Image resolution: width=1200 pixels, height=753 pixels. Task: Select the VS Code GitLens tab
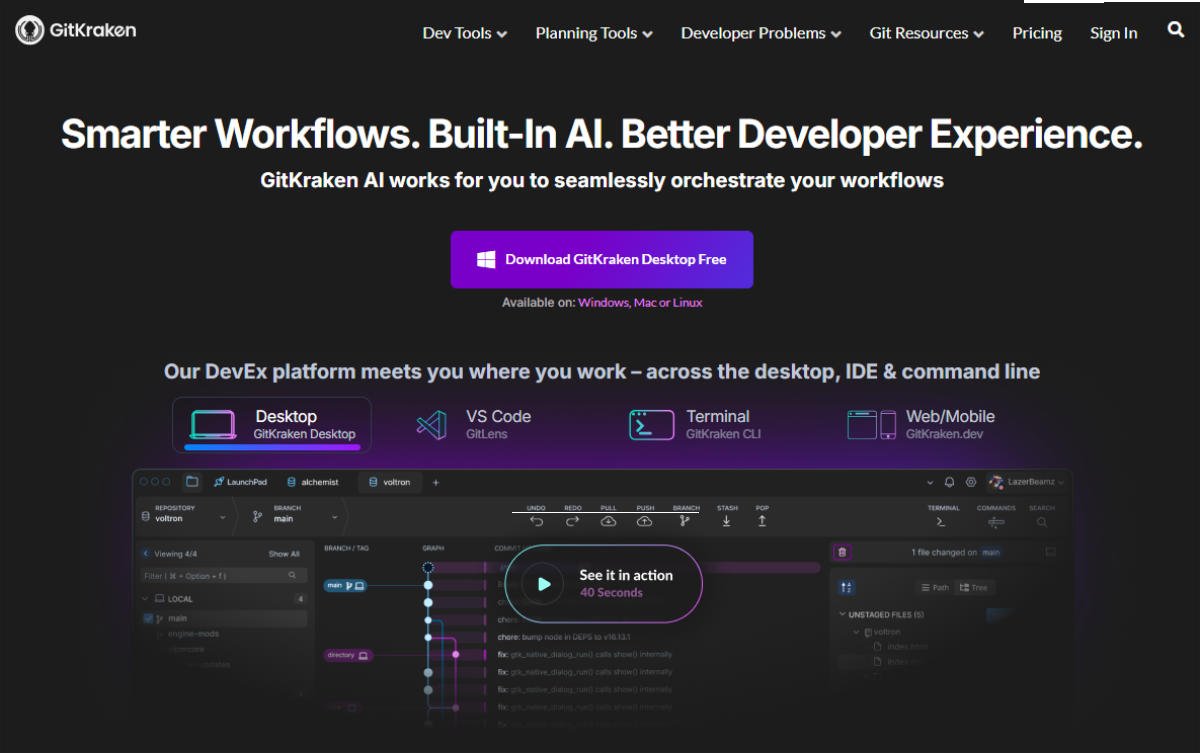coord(474,425)
